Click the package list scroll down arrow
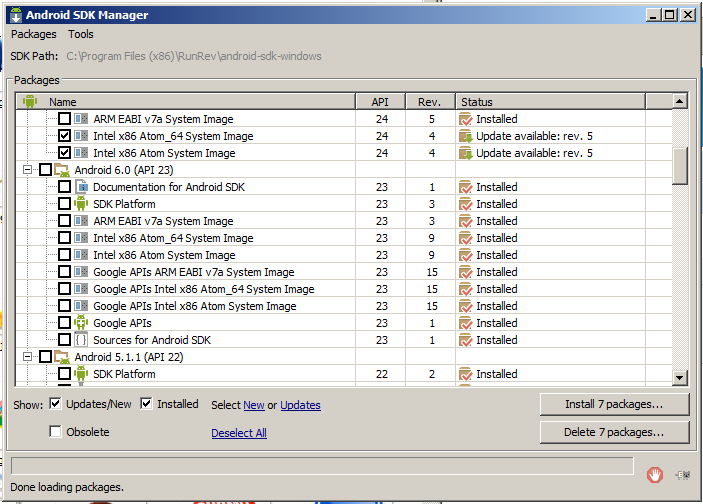Viewport: 703px width, 504px height. pyautogui.click(x=680, y=378)
